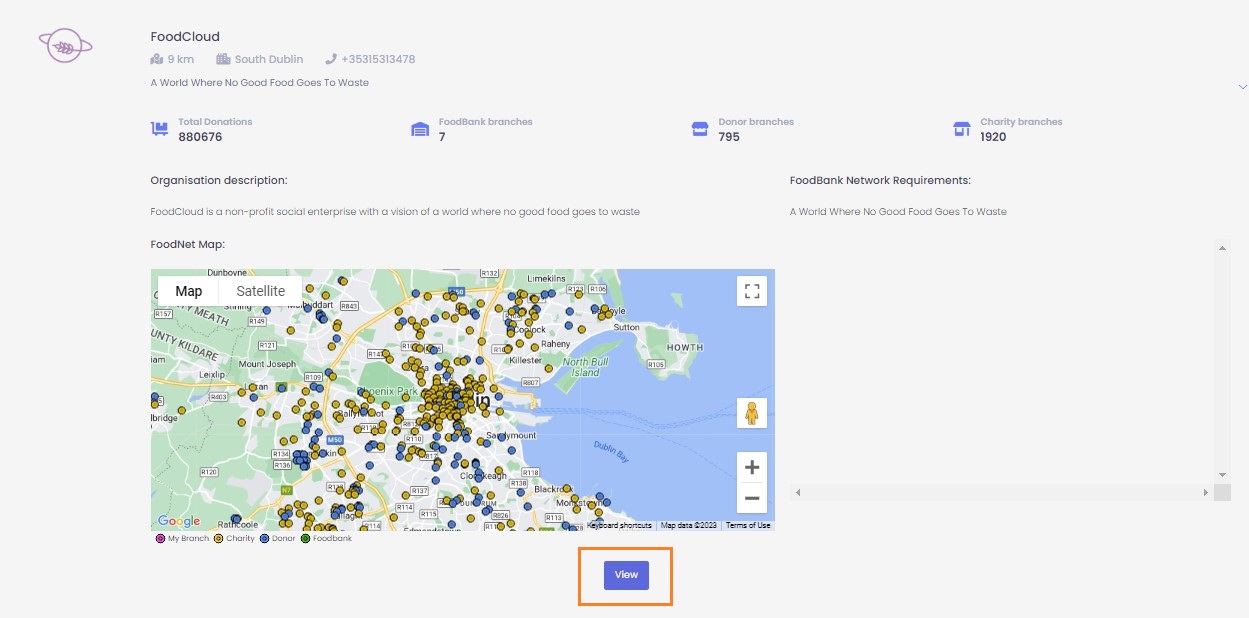Click the Organisation description heading

click(219, 181)
